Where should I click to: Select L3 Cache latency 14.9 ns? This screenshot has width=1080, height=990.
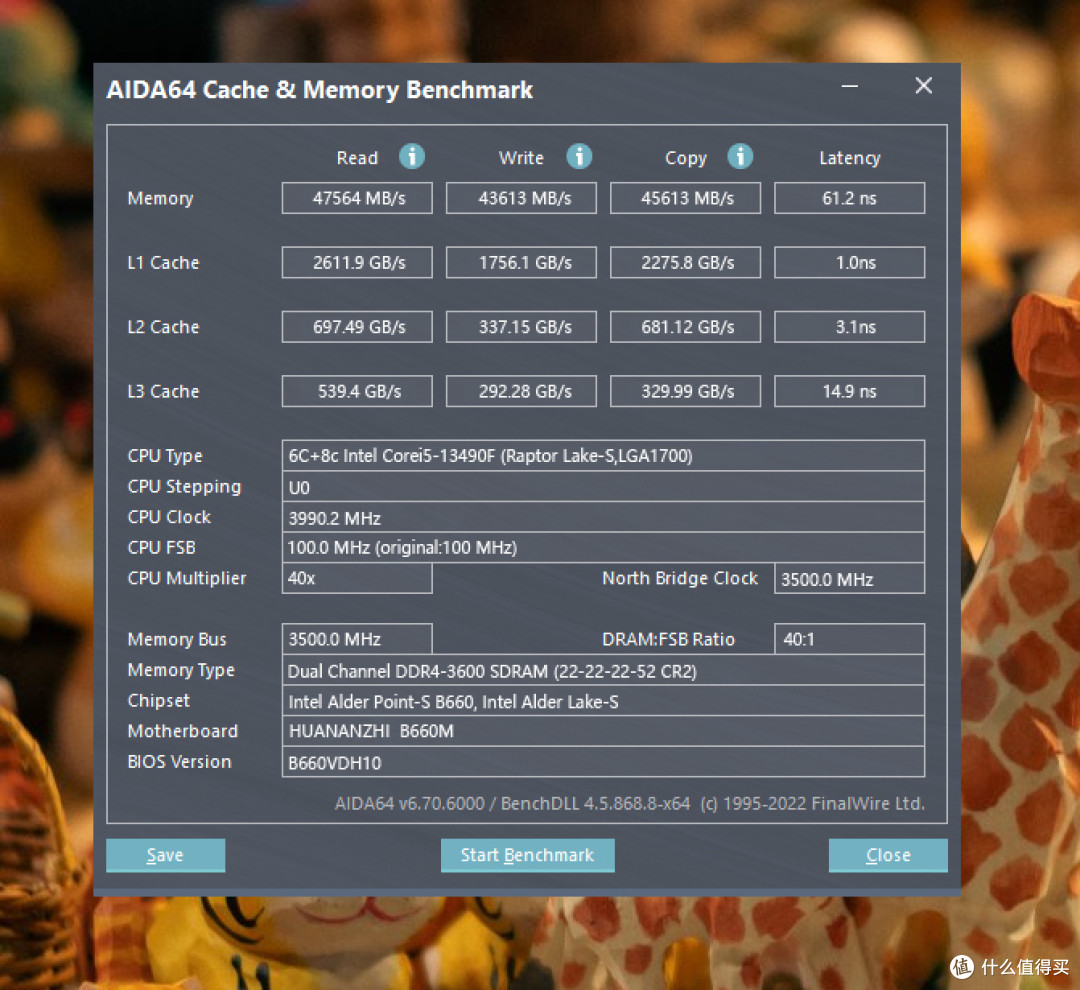tap(849, 391)
